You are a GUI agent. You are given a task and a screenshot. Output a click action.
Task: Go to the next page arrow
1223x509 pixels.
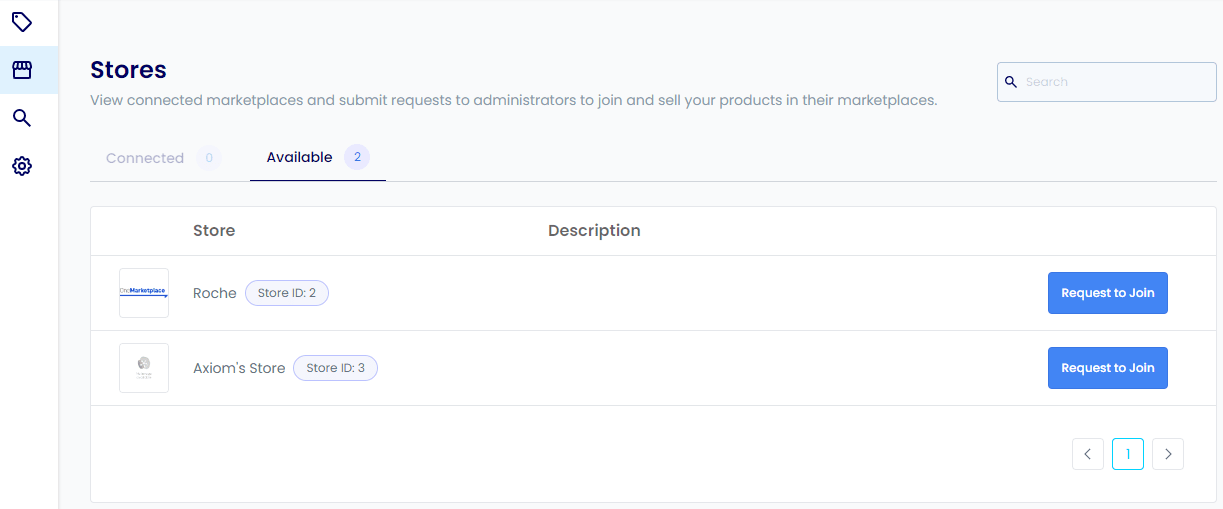pyautogui.click(x=1168, y=454)
